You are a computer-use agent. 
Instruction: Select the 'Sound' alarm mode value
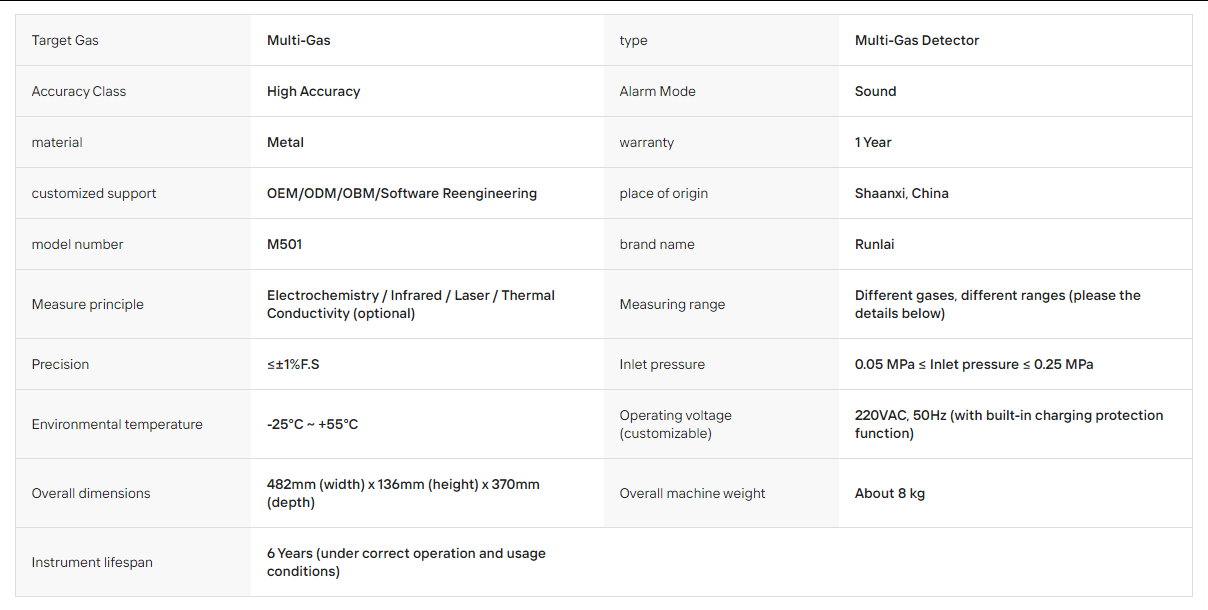[875, 91]
